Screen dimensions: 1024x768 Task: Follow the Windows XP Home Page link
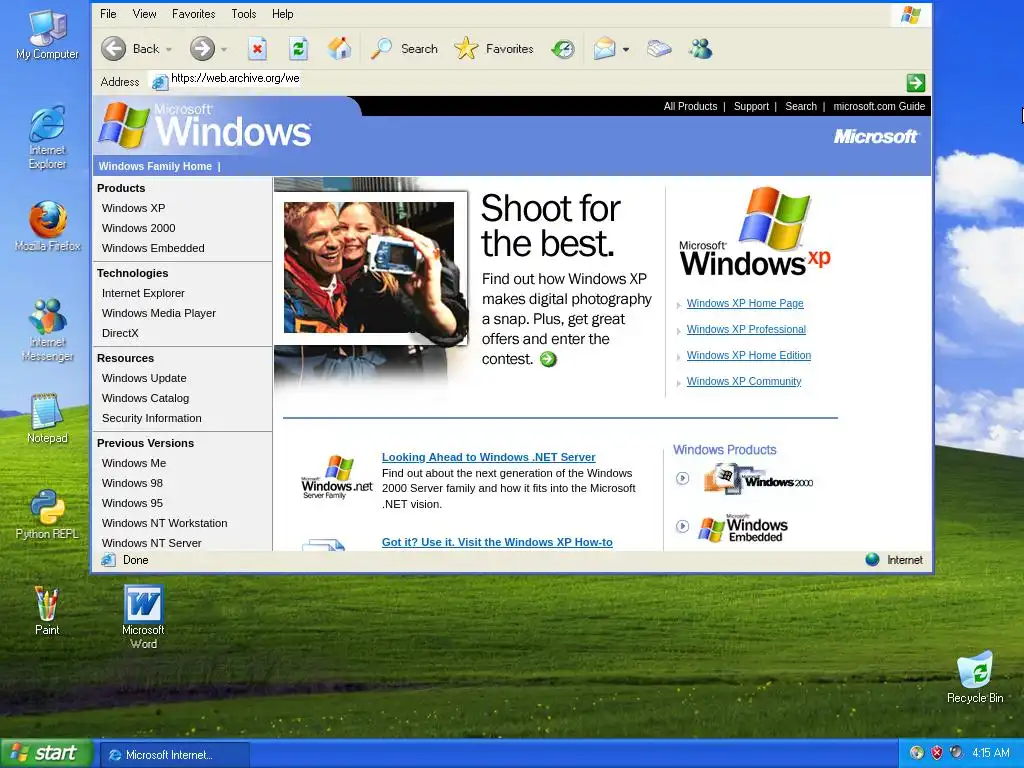tap(745, 303)
